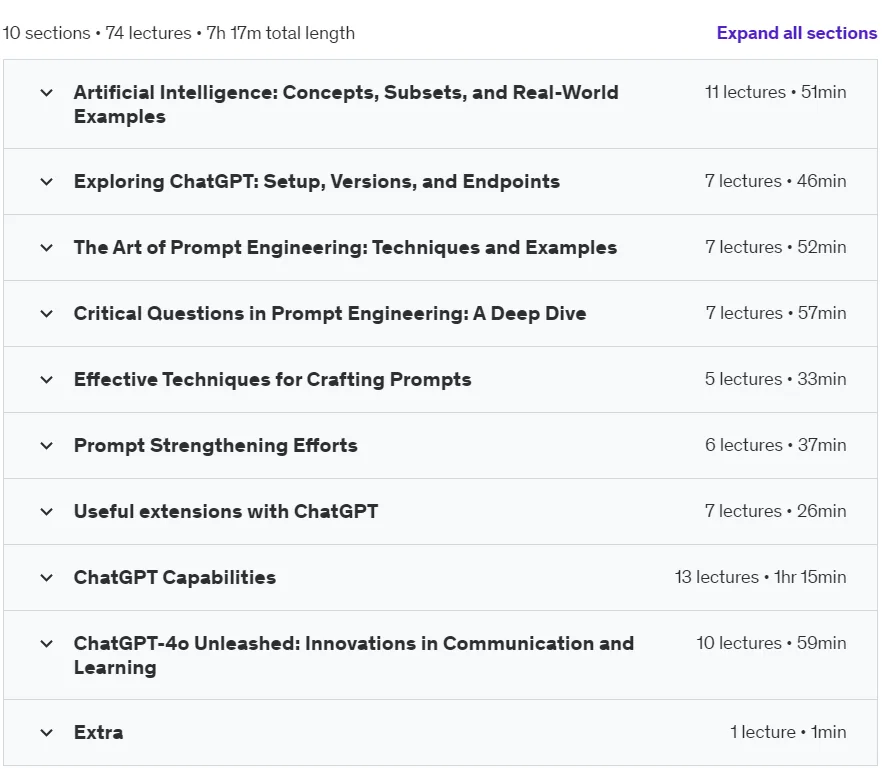Click Expand all sections link
Image resolution: width=882 pixels, height=769 pixels.
tap(796, 33)
